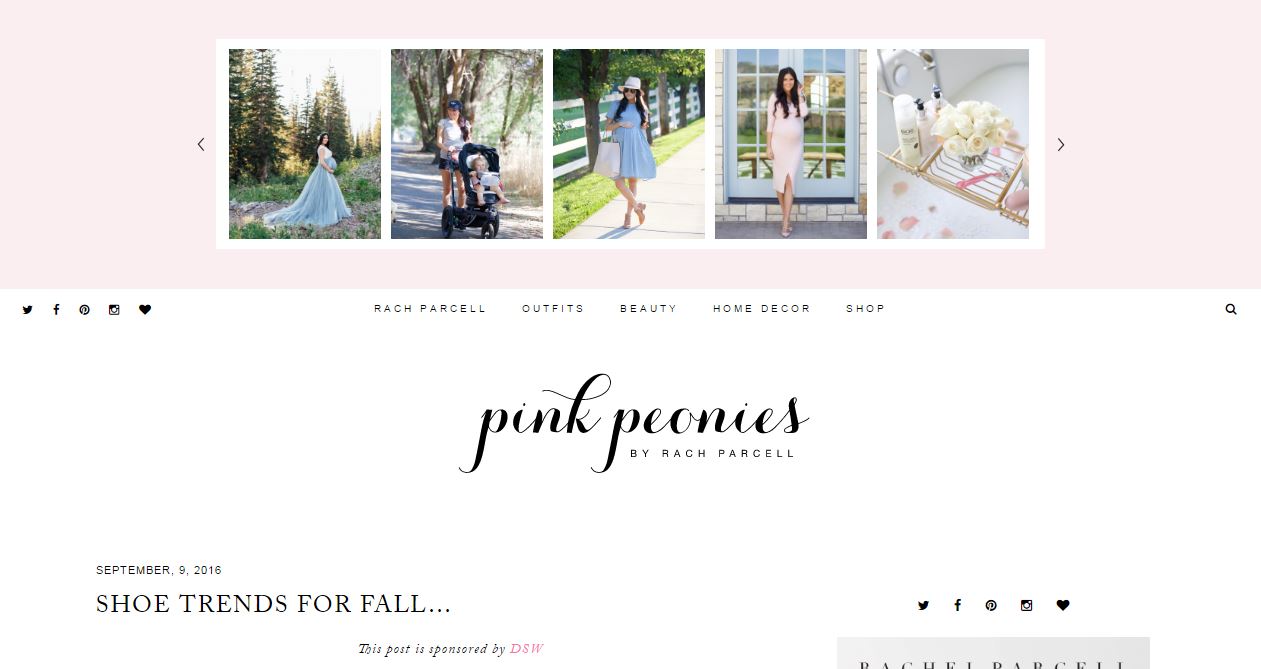Select the Home Decor menu item
The width and height of the screenshot is (1261, 669).
click(x=762, y=309)
